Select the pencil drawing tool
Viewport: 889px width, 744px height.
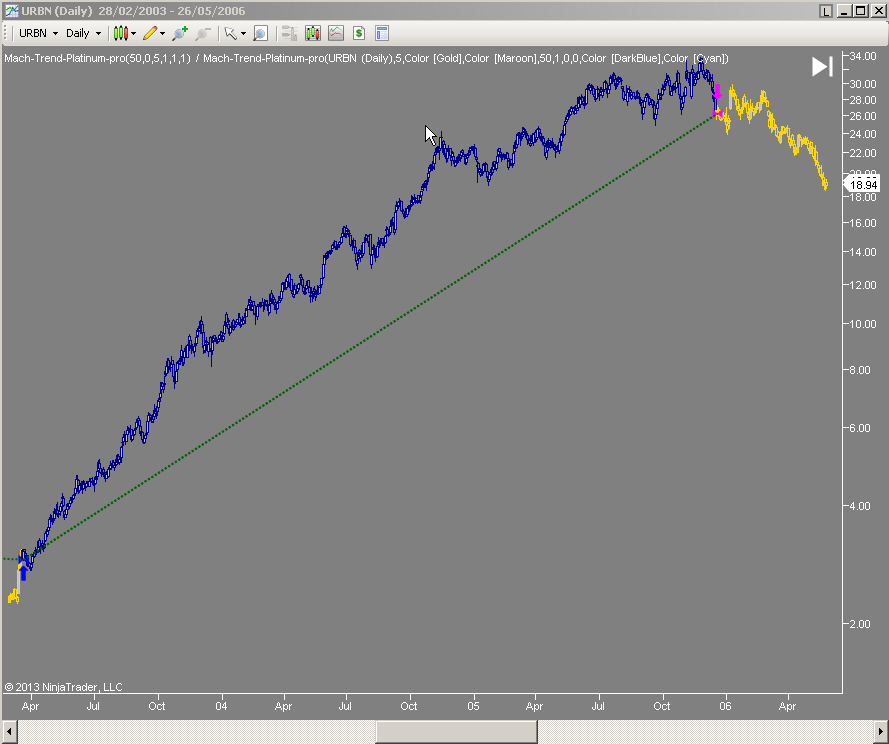[x=149, y=32]
